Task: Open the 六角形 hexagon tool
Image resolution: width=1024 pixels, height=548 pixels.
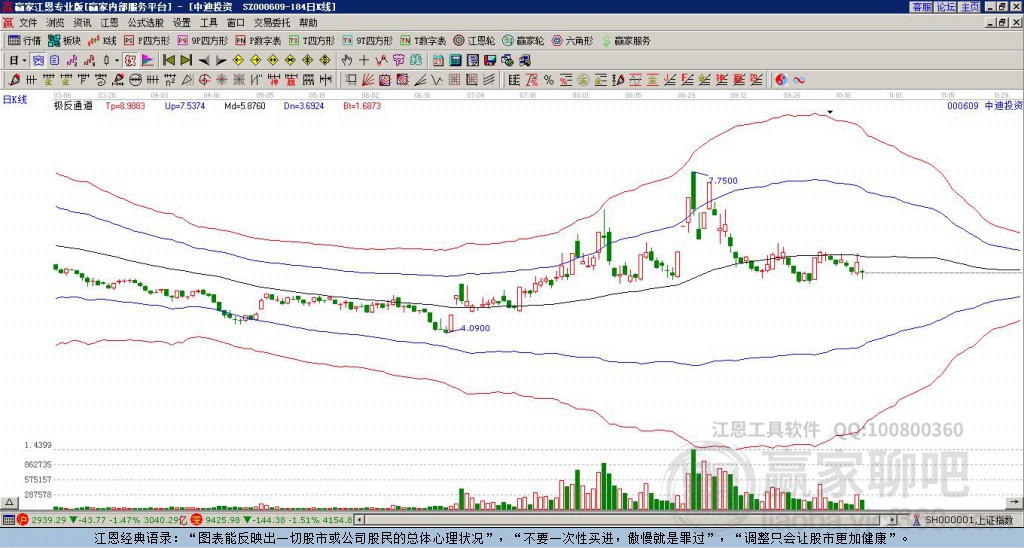Action: 572,40
